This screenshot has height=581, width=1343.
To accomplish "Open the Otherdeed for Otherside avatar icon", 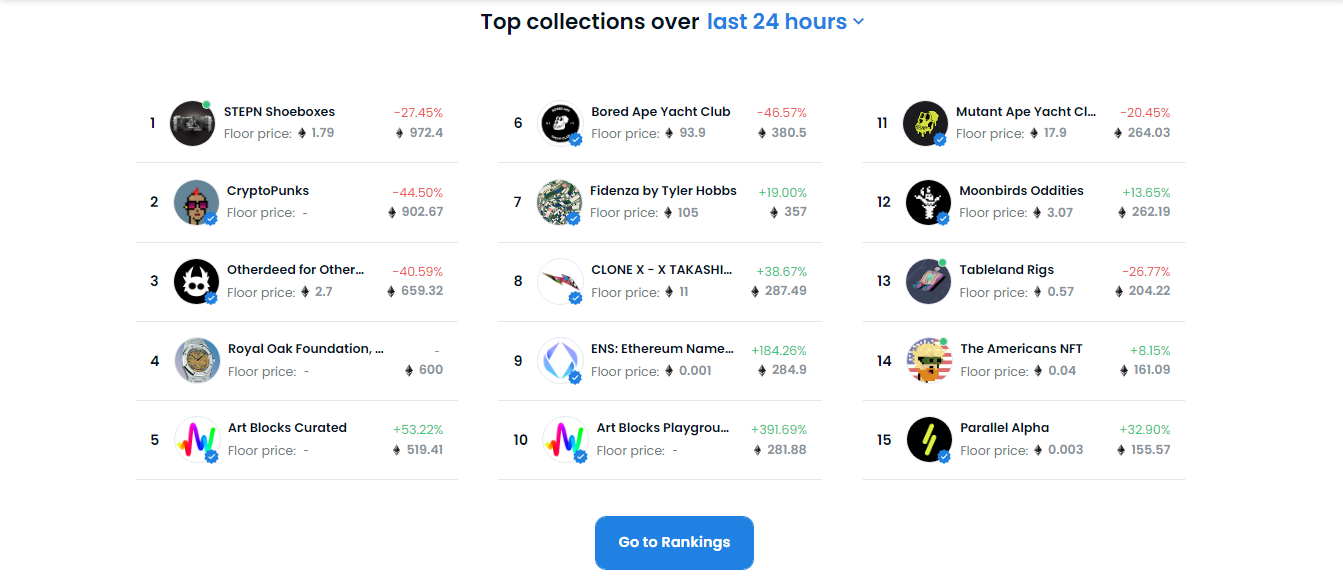I will (196, 281).
